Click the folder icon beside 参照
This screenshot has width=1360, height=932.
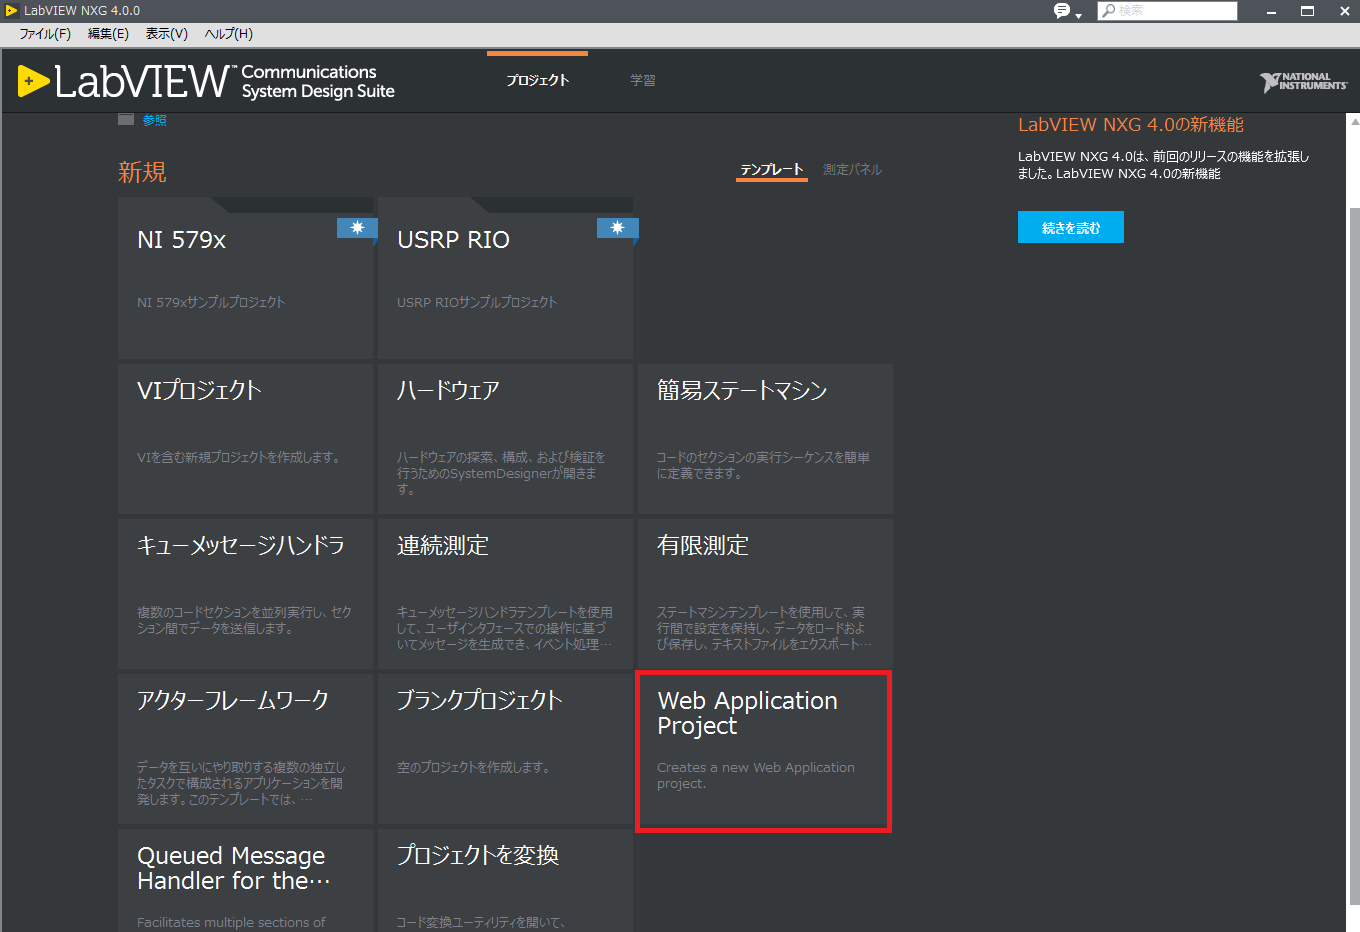click(x=126, y=120)
